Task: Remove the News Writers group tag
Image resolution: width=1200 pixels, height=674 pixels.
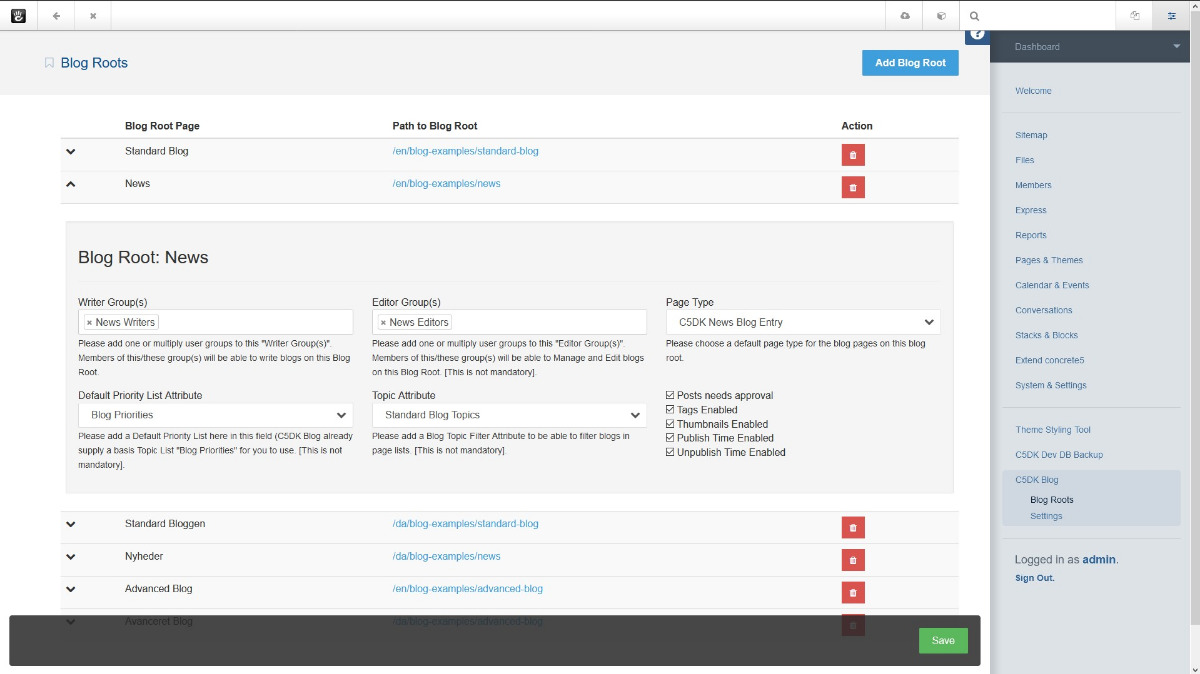Action: point(89,323)
